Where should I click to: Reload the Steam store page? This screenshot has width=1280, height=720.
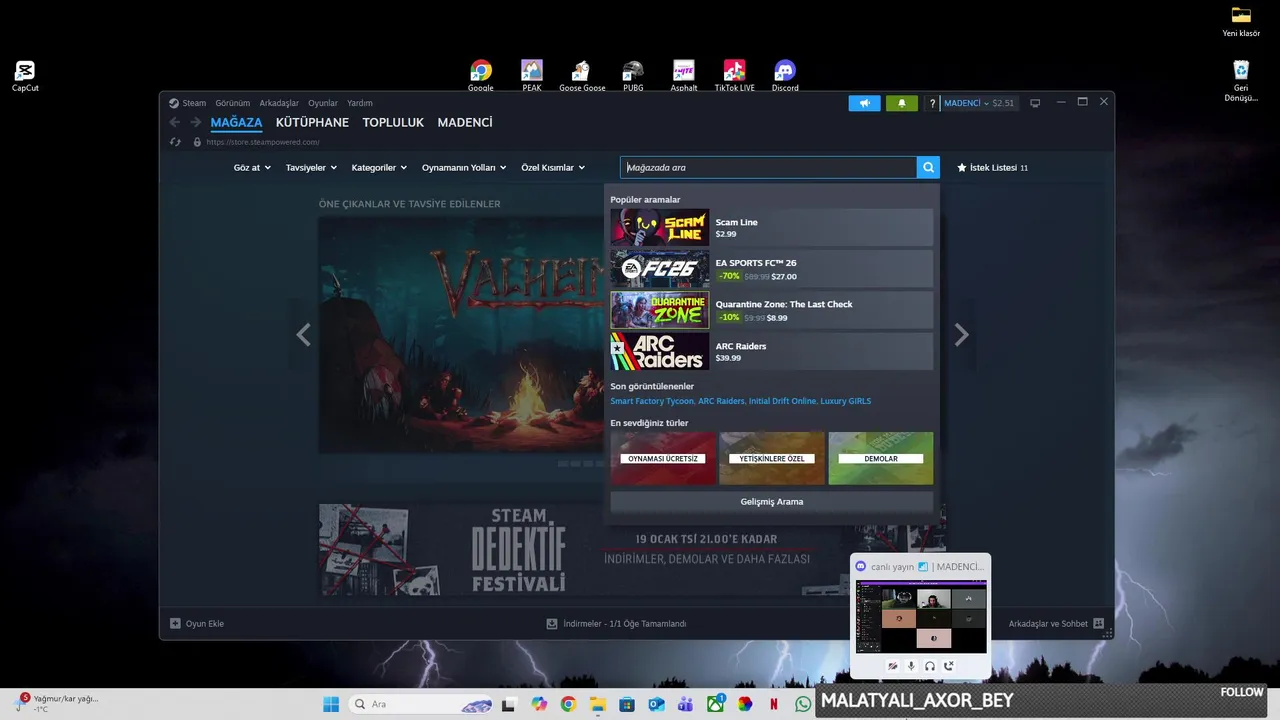pyautogui.click(x=175, y=142)
